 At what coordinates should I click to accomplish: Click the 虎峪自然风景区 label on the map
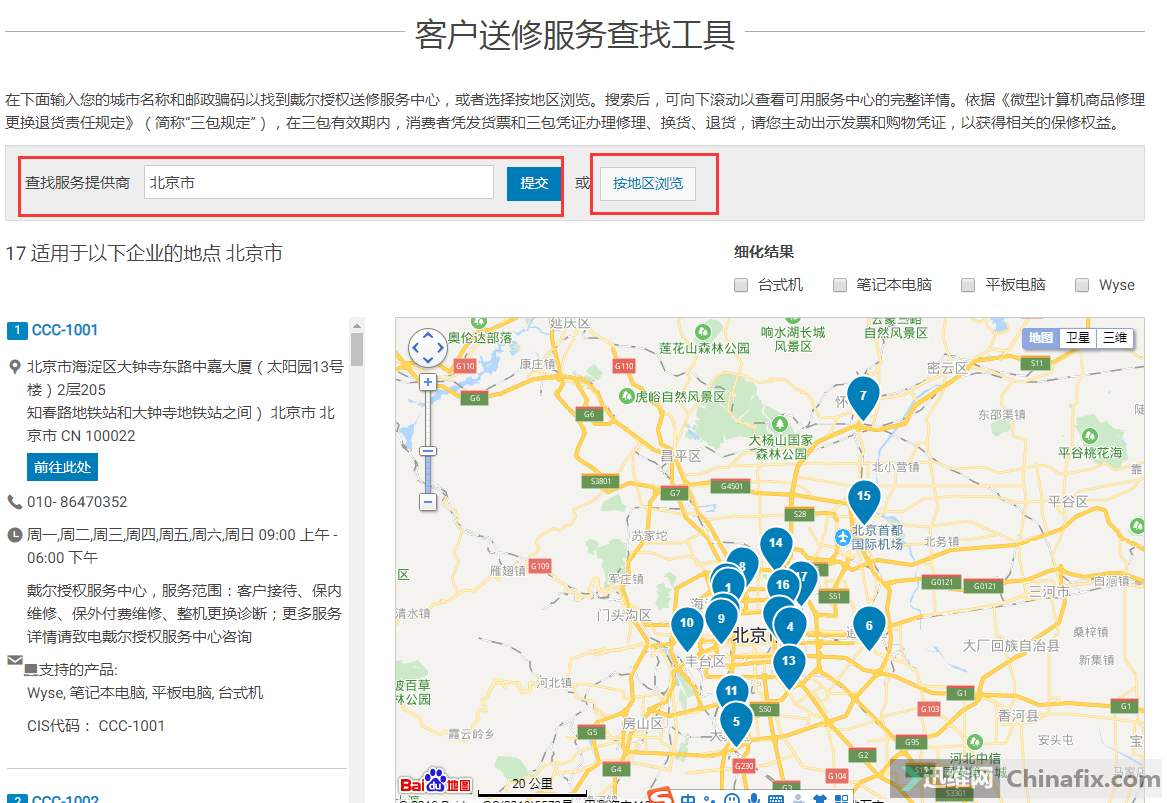tap(680, 397)
